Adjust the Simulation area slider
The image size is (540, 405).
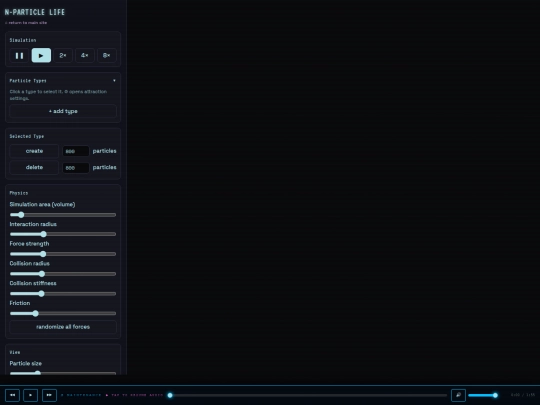point(63,215)
